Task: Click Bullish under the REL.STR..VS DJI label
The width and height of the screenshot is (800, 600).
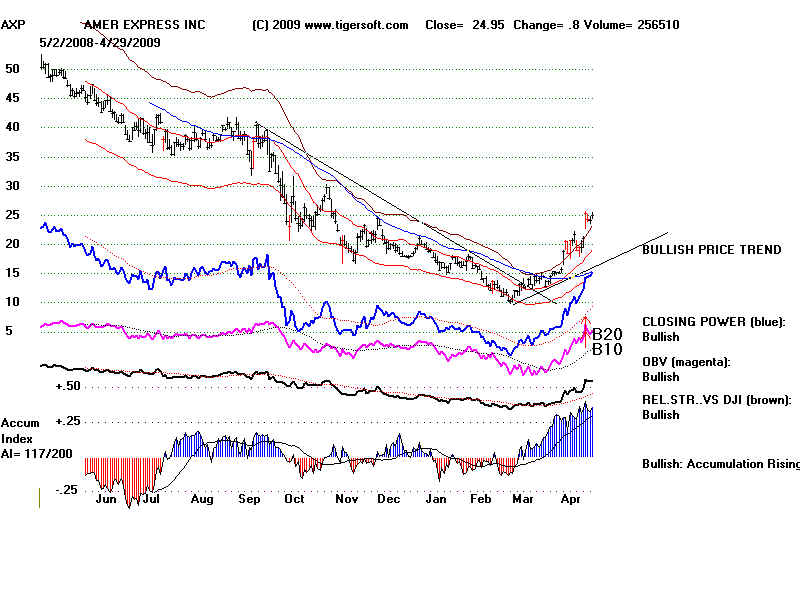Action: pos(661,415)
